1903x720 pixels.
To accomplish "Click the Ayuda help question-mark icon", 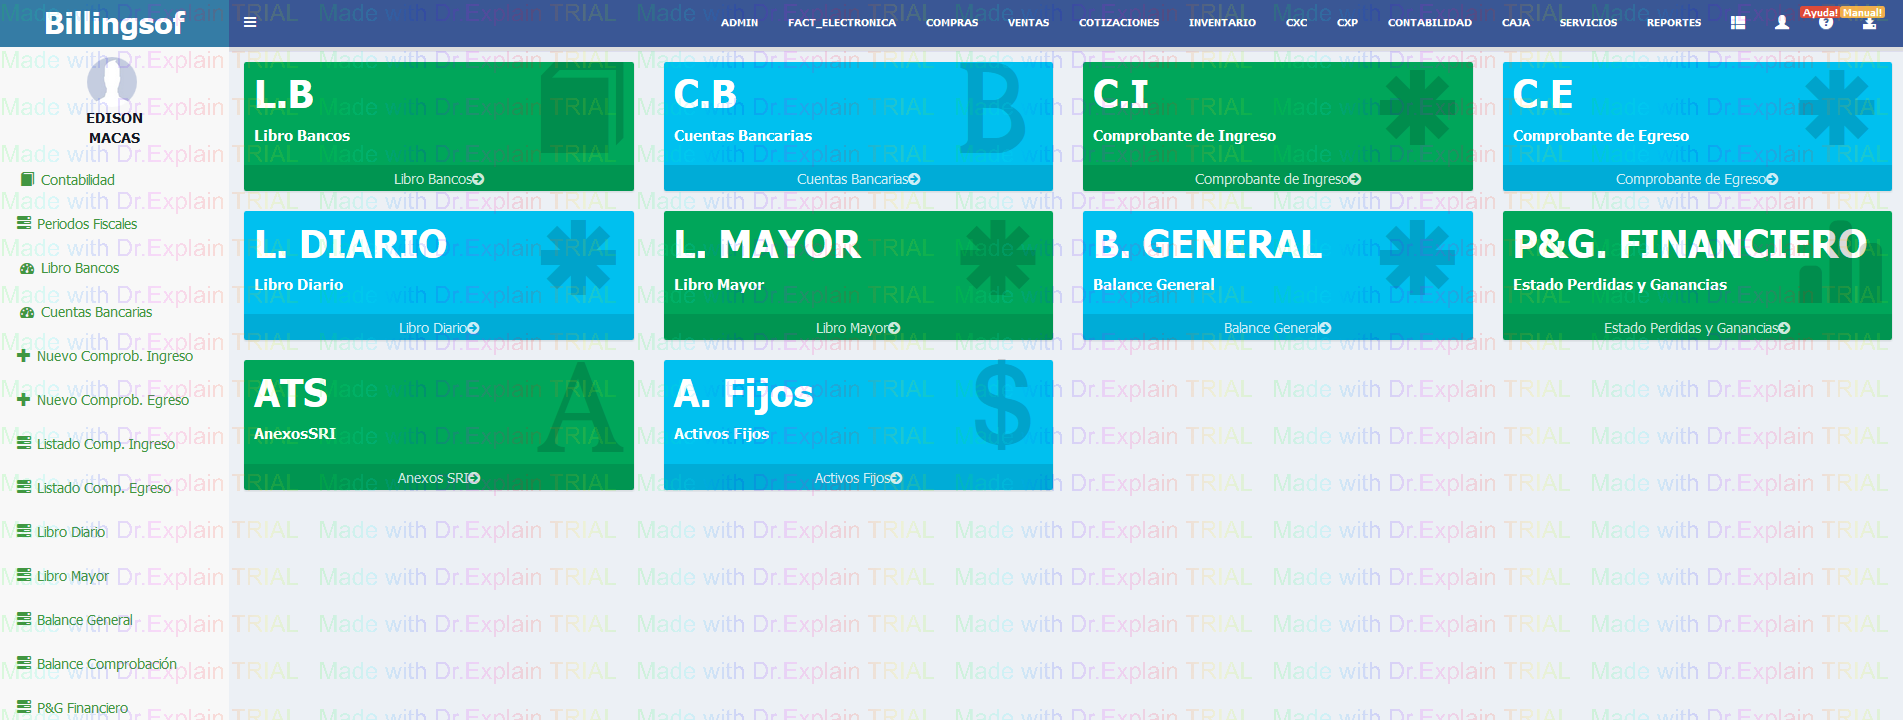I will point(1826,23).
